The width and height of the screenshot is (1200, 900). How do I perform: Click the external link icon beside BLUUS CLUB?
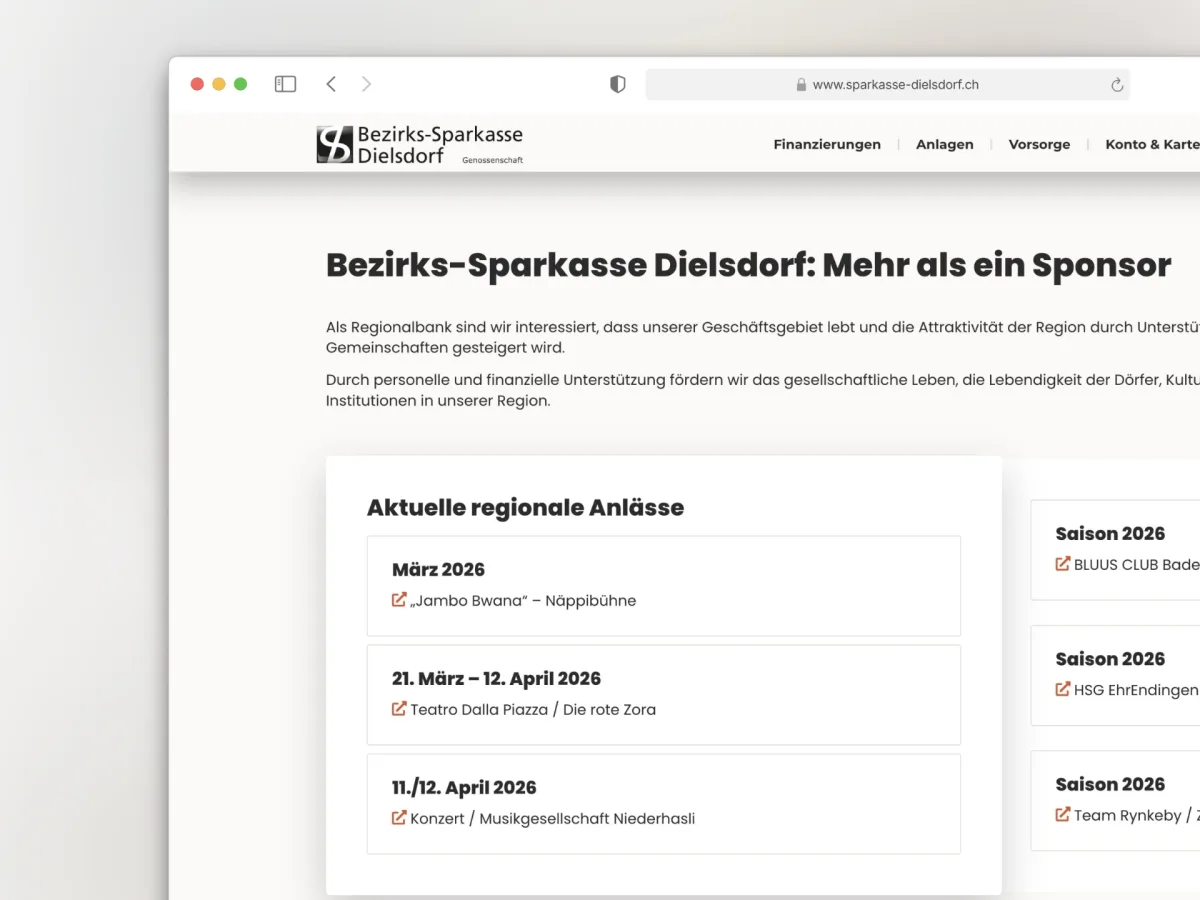point(1063,564)
